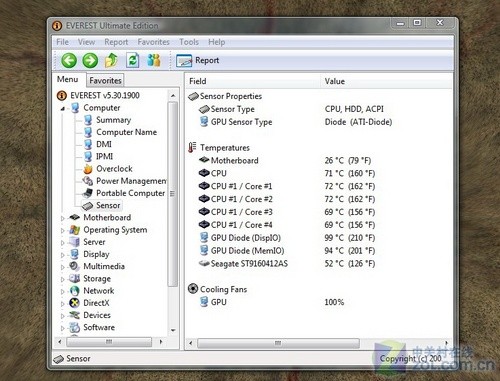
Task: Expand the Multimedia tree node
Action: coord(63,267)
